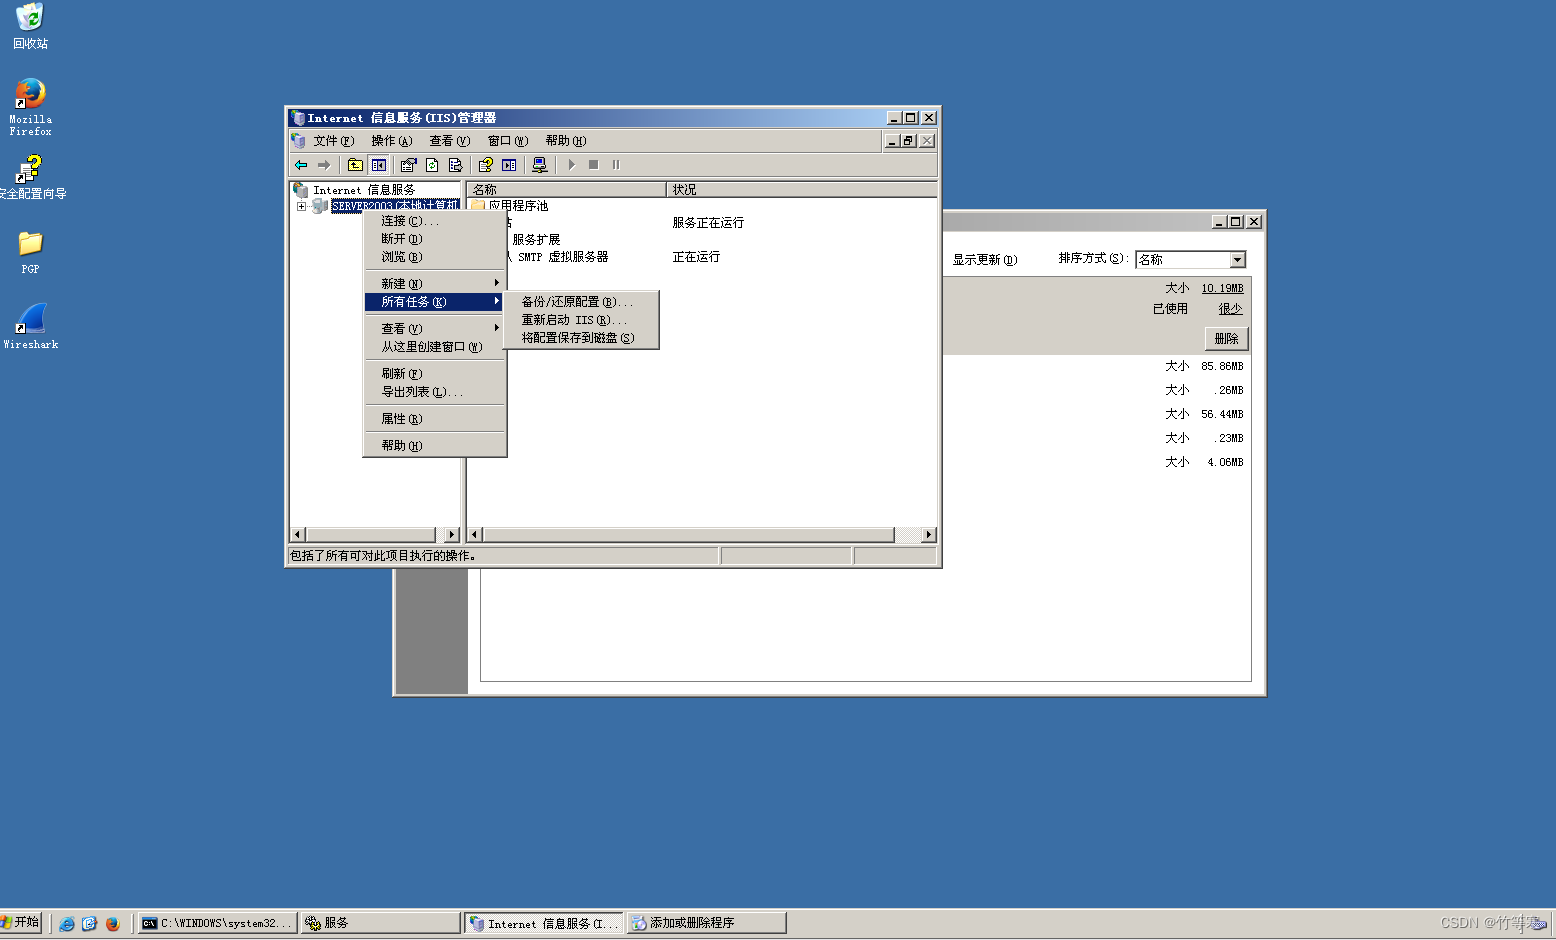Image resolution: width=1556 pixels, height=940 pixels.
Task: Expand the 查看 submenu in context menu
Action: point(435,329)
